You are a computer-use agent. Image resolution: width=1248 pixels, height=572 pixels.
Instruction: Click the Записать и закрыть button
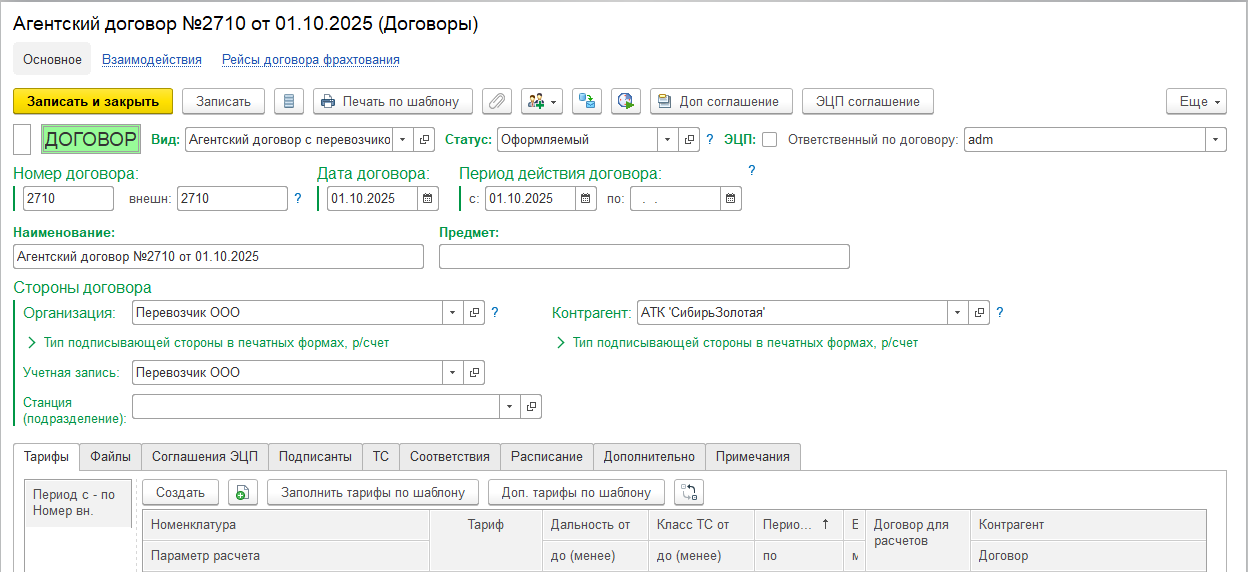pyautogui.click(x=93, y=101)
